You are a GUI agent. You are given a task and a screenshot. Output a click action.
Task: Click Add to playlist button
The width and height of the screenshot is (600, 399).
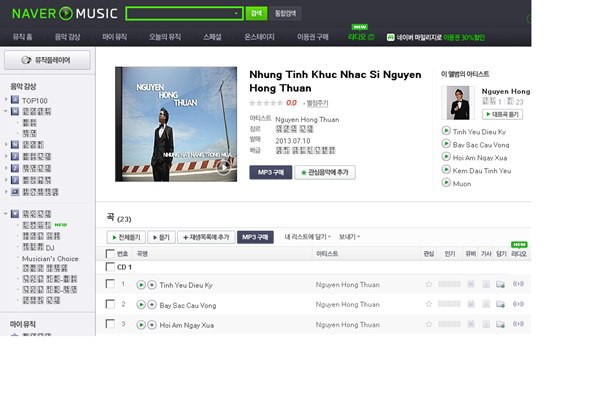206,237
